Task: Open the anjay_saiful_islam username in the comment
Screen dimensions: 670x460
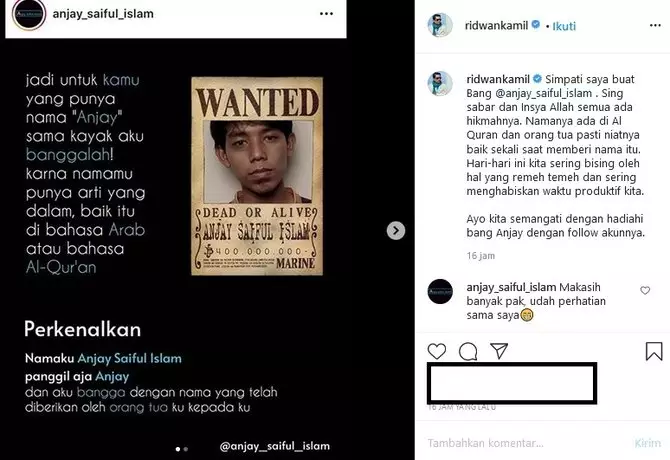Action: (511, 287)
